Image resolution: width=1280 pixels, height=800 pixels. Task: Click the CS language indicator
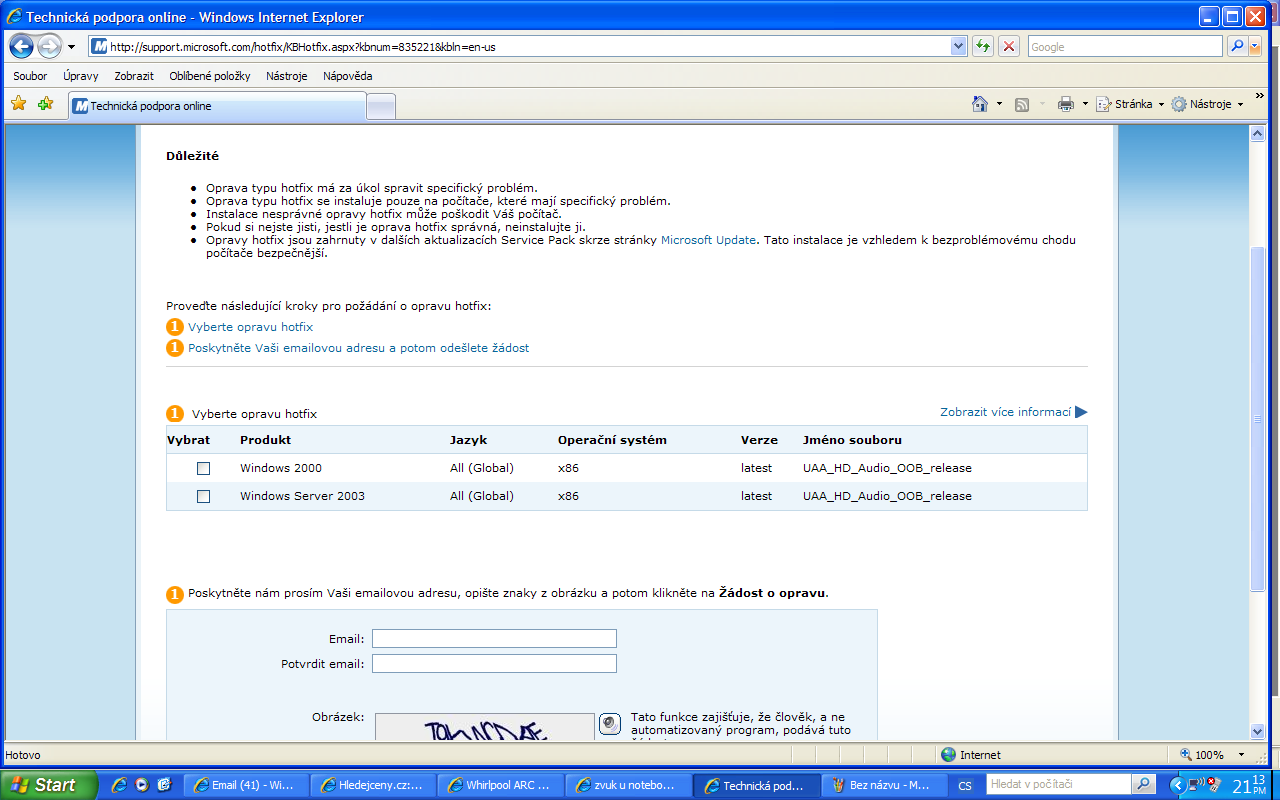965,786
